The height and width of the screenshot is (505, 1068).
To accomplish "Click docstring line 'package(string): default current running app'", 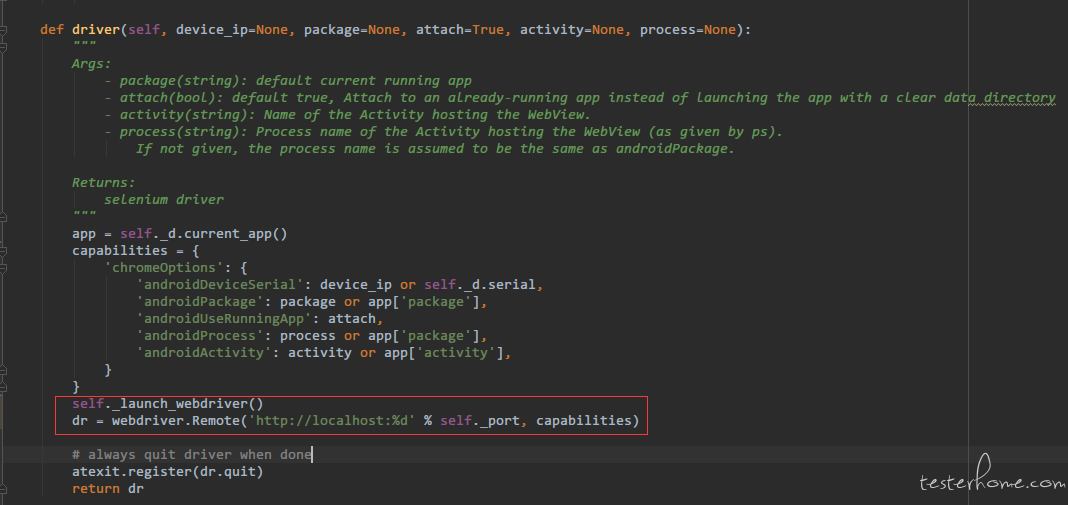I will [x=296, y=81].
